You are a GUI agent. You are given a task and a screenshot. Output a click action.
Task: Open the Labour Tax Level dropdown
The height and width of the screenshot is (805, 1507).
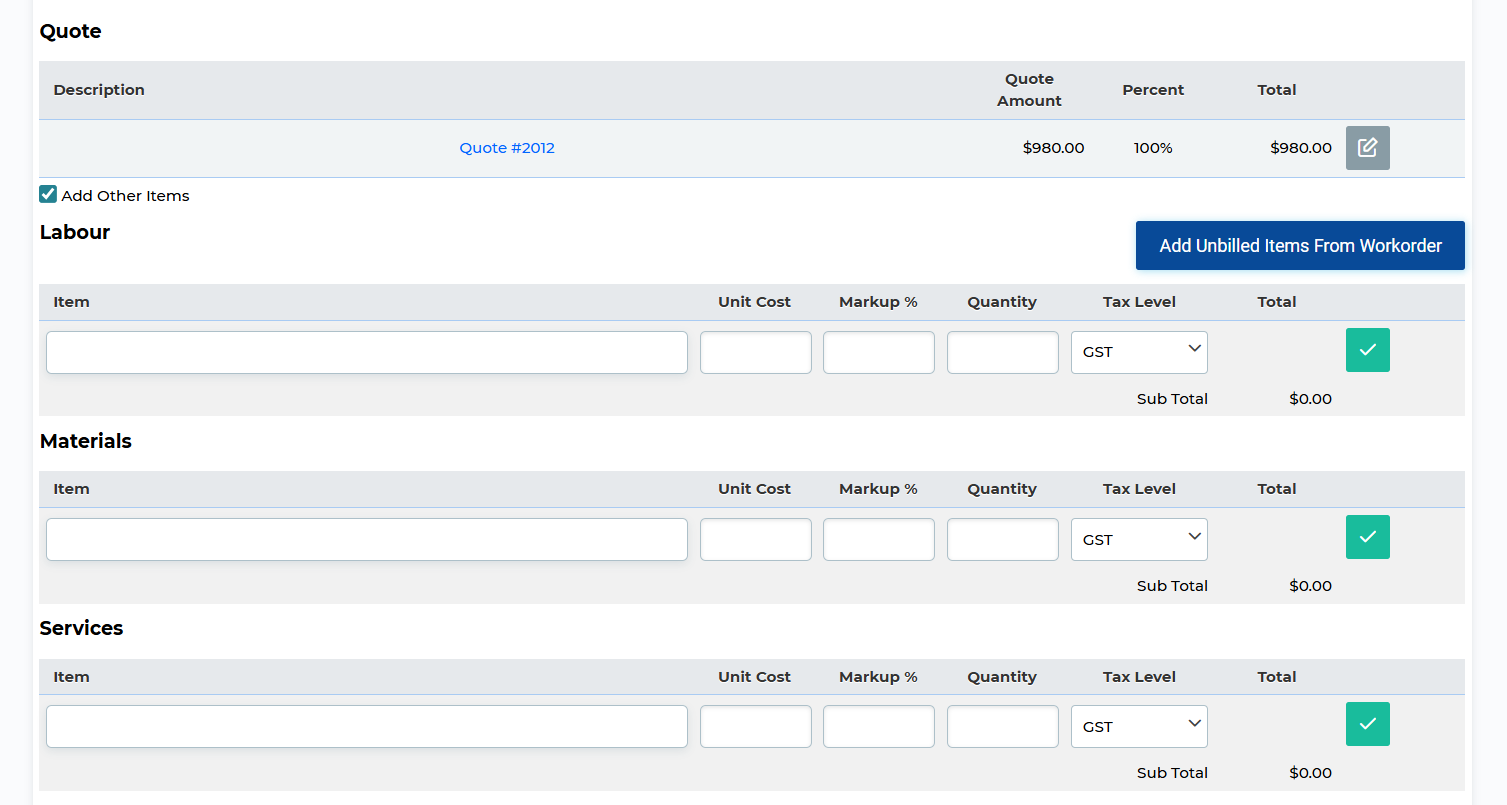(1139, 353)
